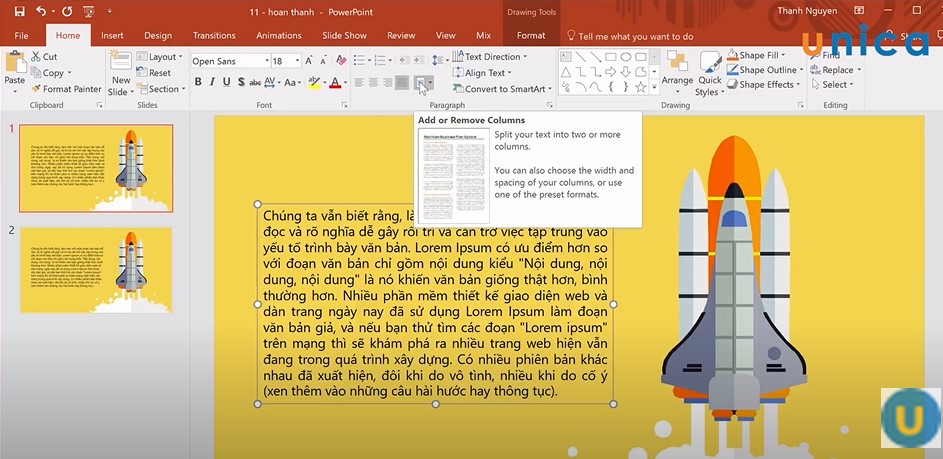Image resolution: width=943 pixels, height=459 pixels.
Task: Expand the shapes gallery More arrow
Action: [x=654, y=89]
